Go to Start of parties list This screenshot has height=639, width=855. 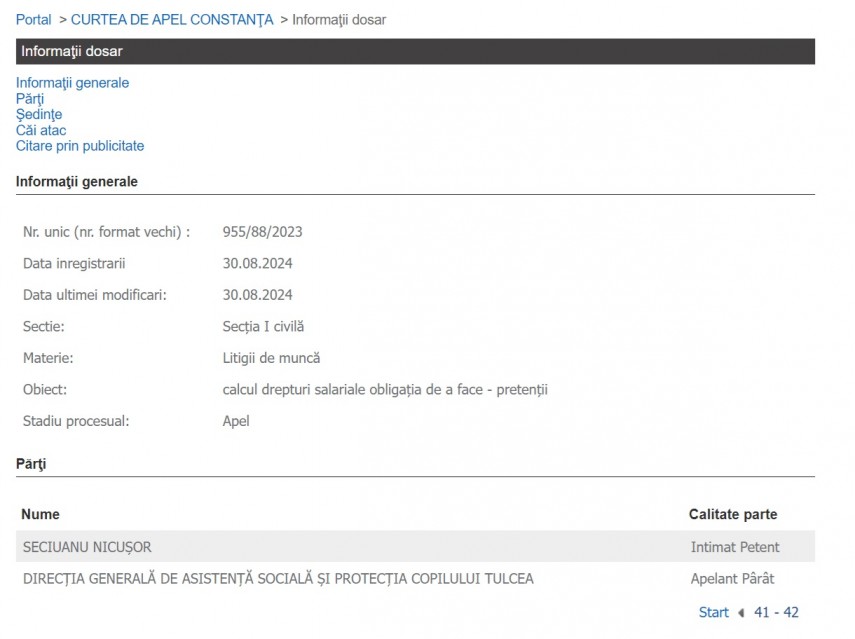pyautogui.click(x=713, y=612)
